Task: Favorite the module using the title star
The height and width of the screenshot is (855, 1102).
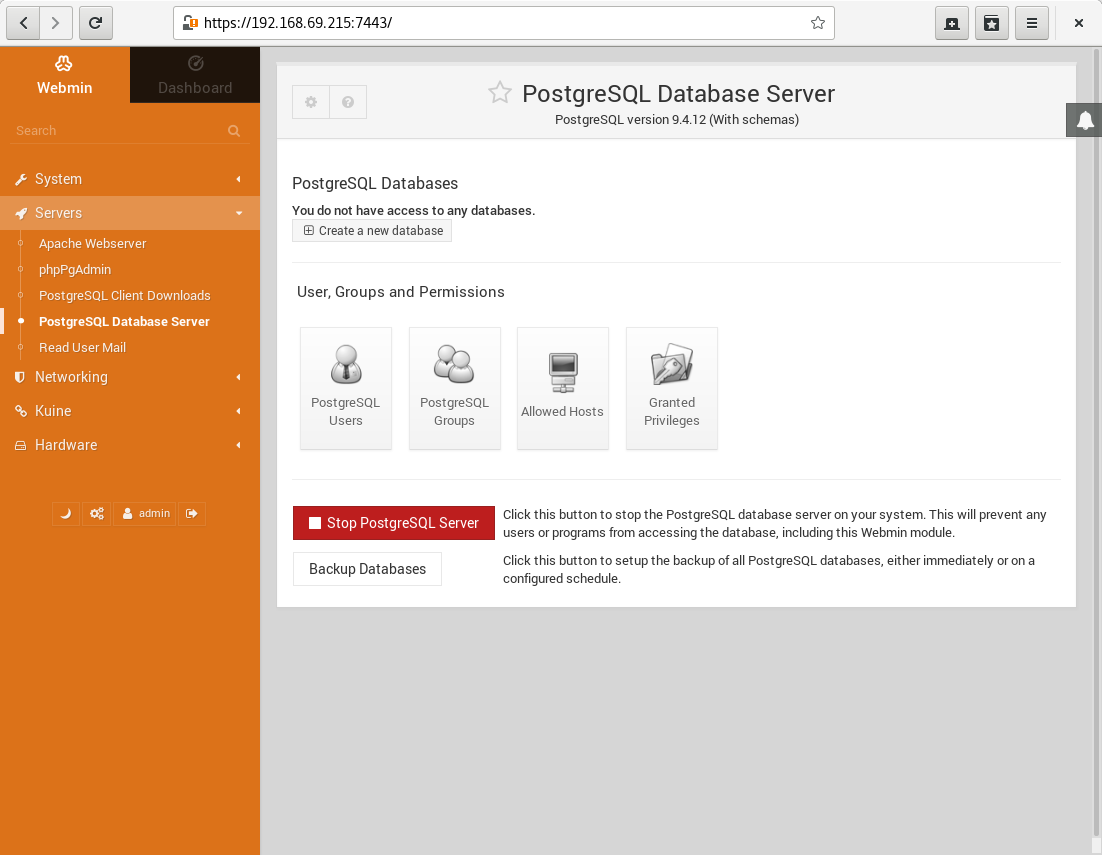Action: [x=499, y=93]
